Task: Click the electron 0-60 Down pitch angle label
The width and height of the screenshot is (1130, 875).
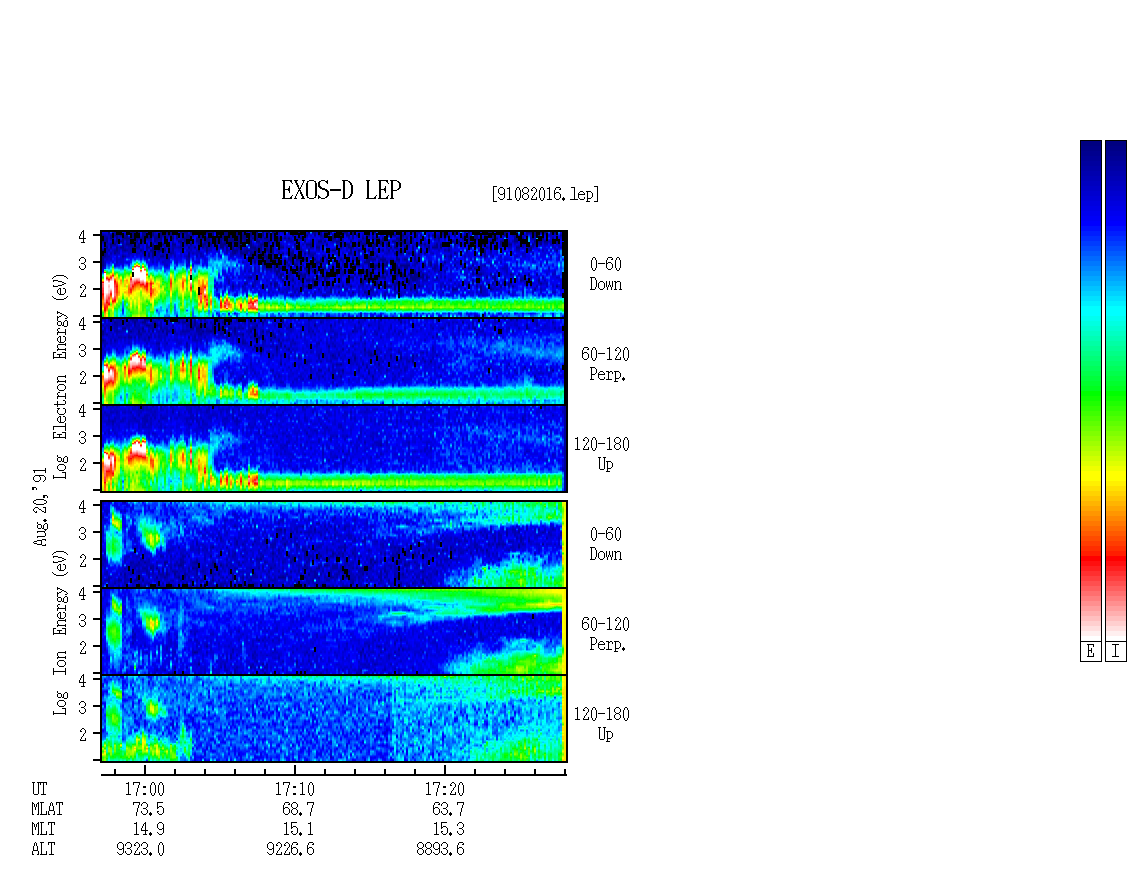Action: pos(605,275)
